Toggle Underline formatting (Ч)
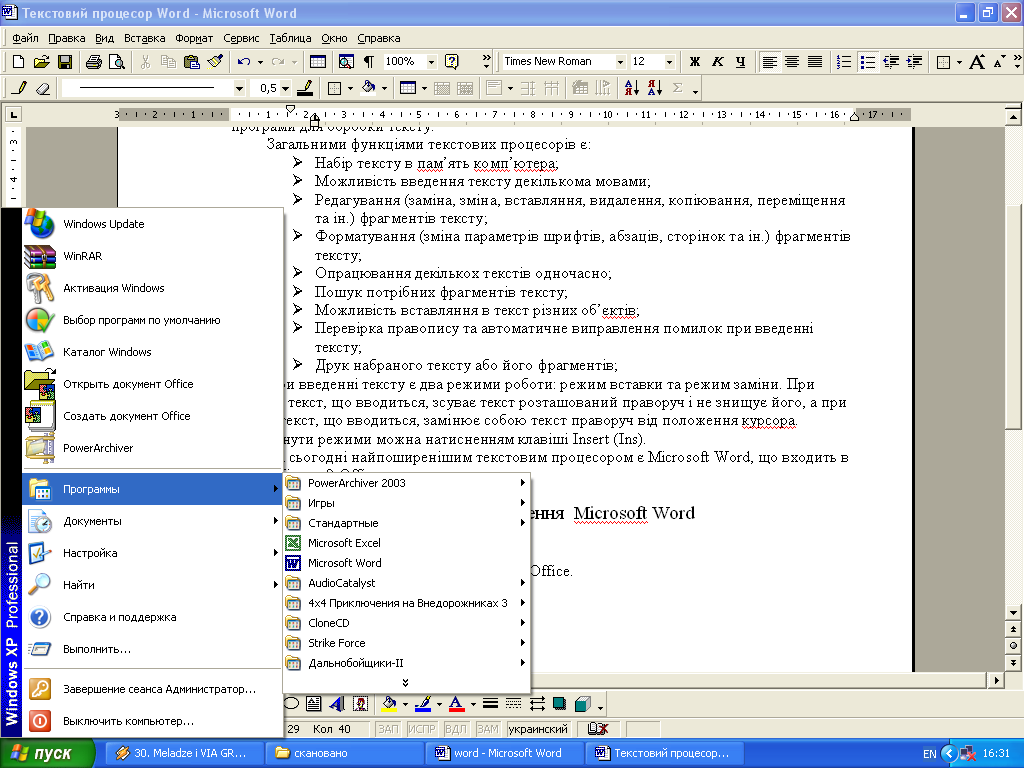 (x=741, y=61)
